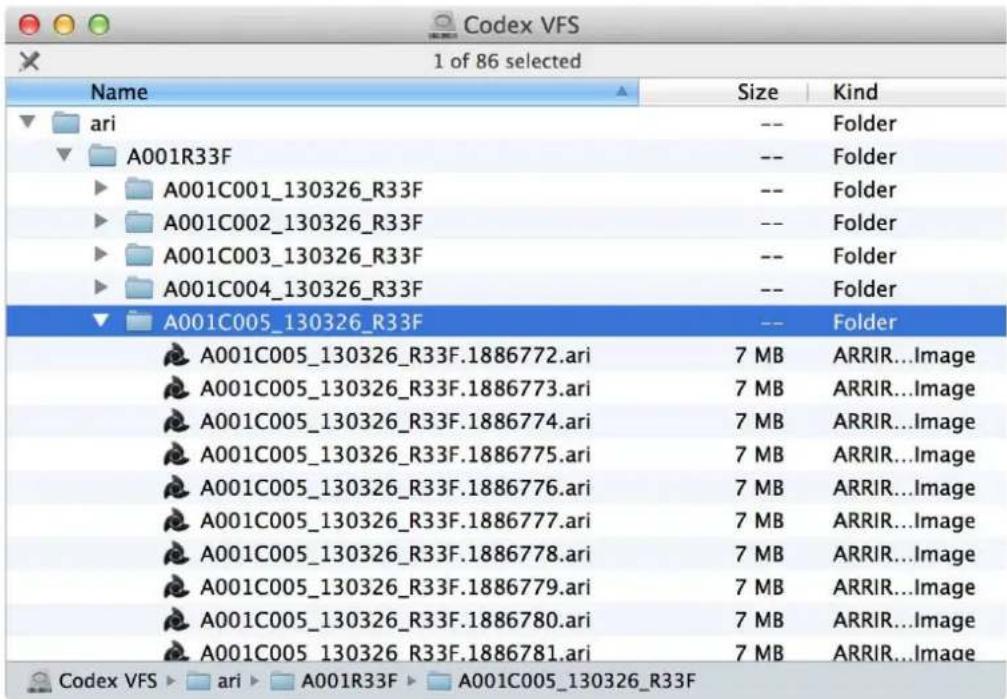Select the A001C004_130326_R33F folder name
The width and height of the screenshot is (1007, 699).
[293, 288]
